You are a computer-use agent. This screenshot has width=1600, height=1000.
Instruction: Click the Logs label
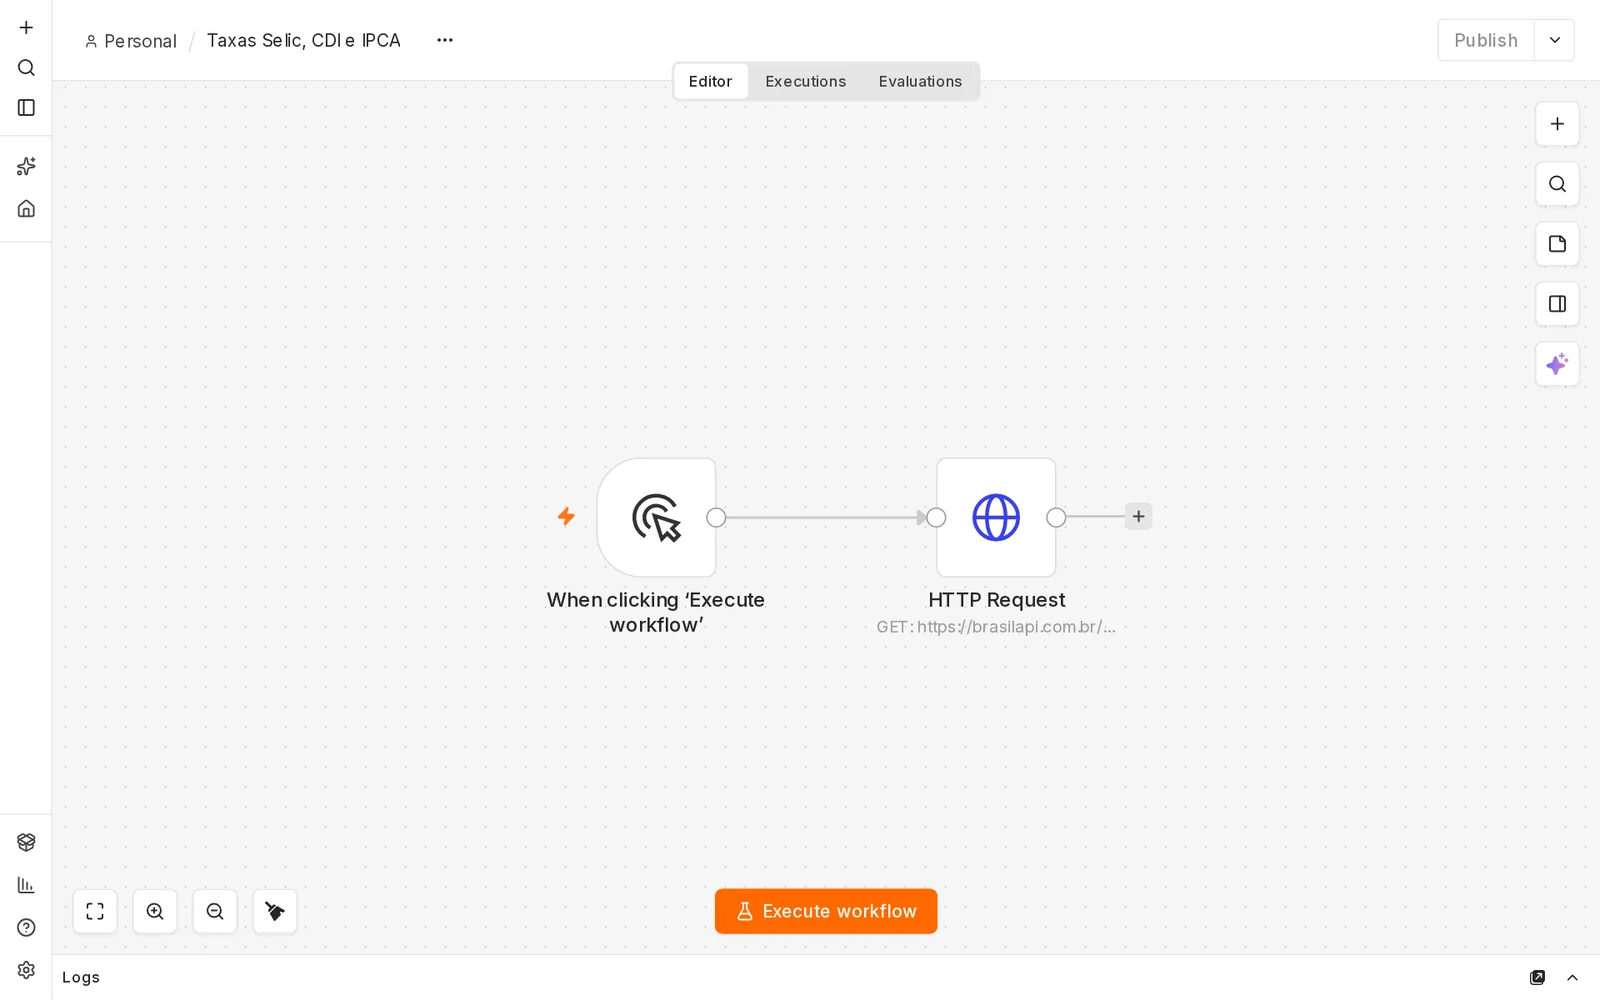coord(81,977)
